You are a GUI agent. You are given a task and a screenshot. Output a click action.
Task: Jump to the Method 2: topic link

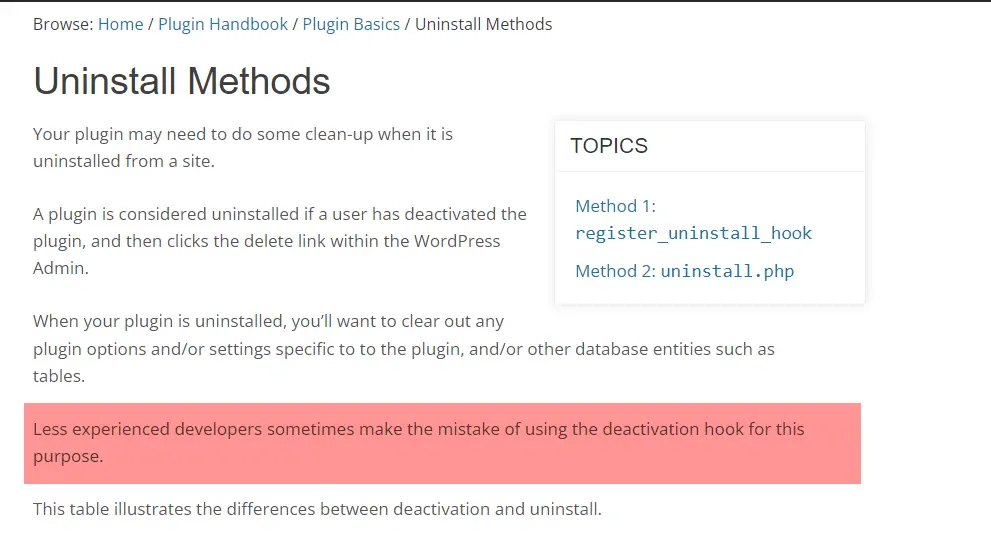(615, 271)
